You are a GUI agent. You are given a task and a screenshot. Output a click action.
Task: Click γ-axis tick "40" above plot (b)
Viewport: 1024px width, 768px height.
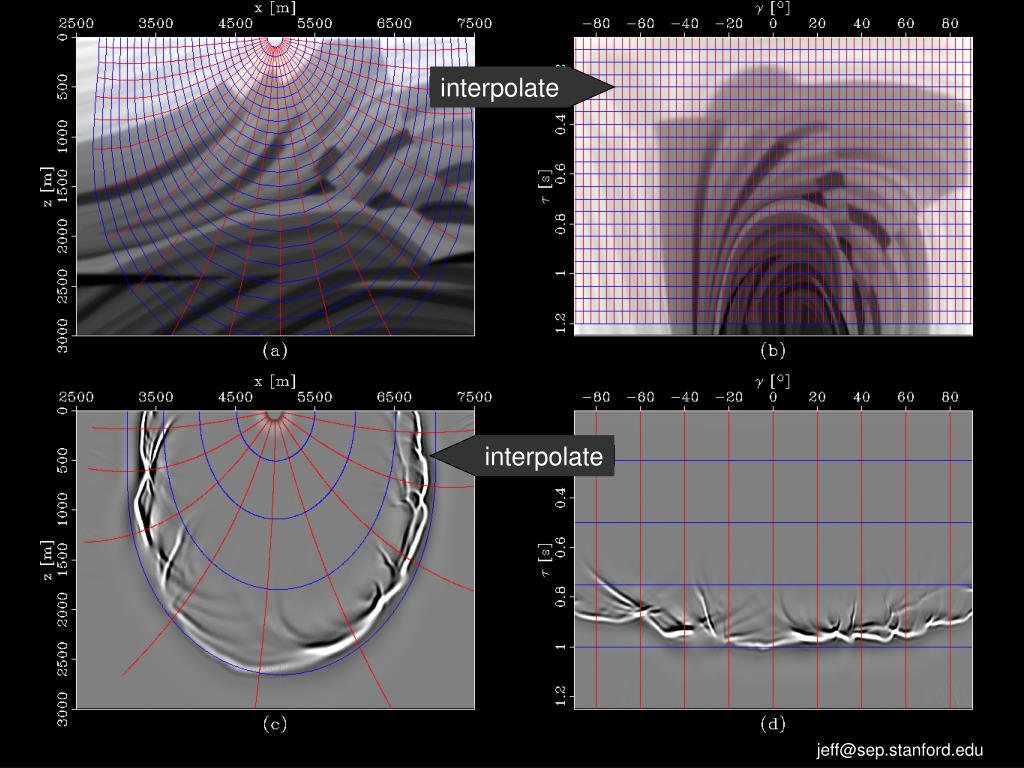(862, 24)
